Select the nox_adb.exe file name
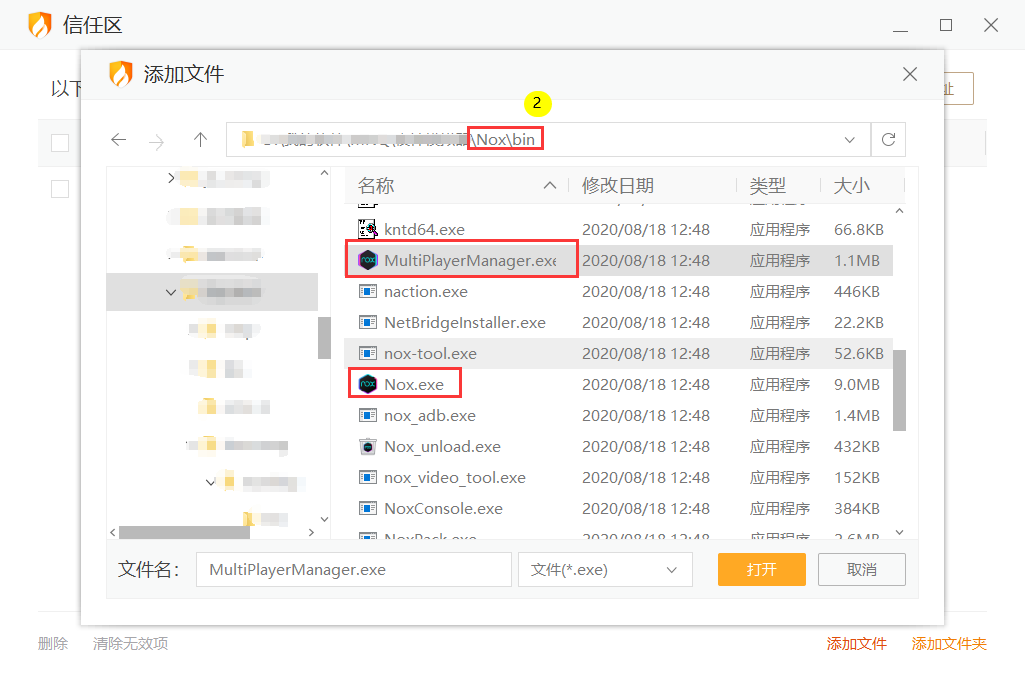Image resolution: width=1025 pixels, height=675 pixels. [x=430, y=416]
